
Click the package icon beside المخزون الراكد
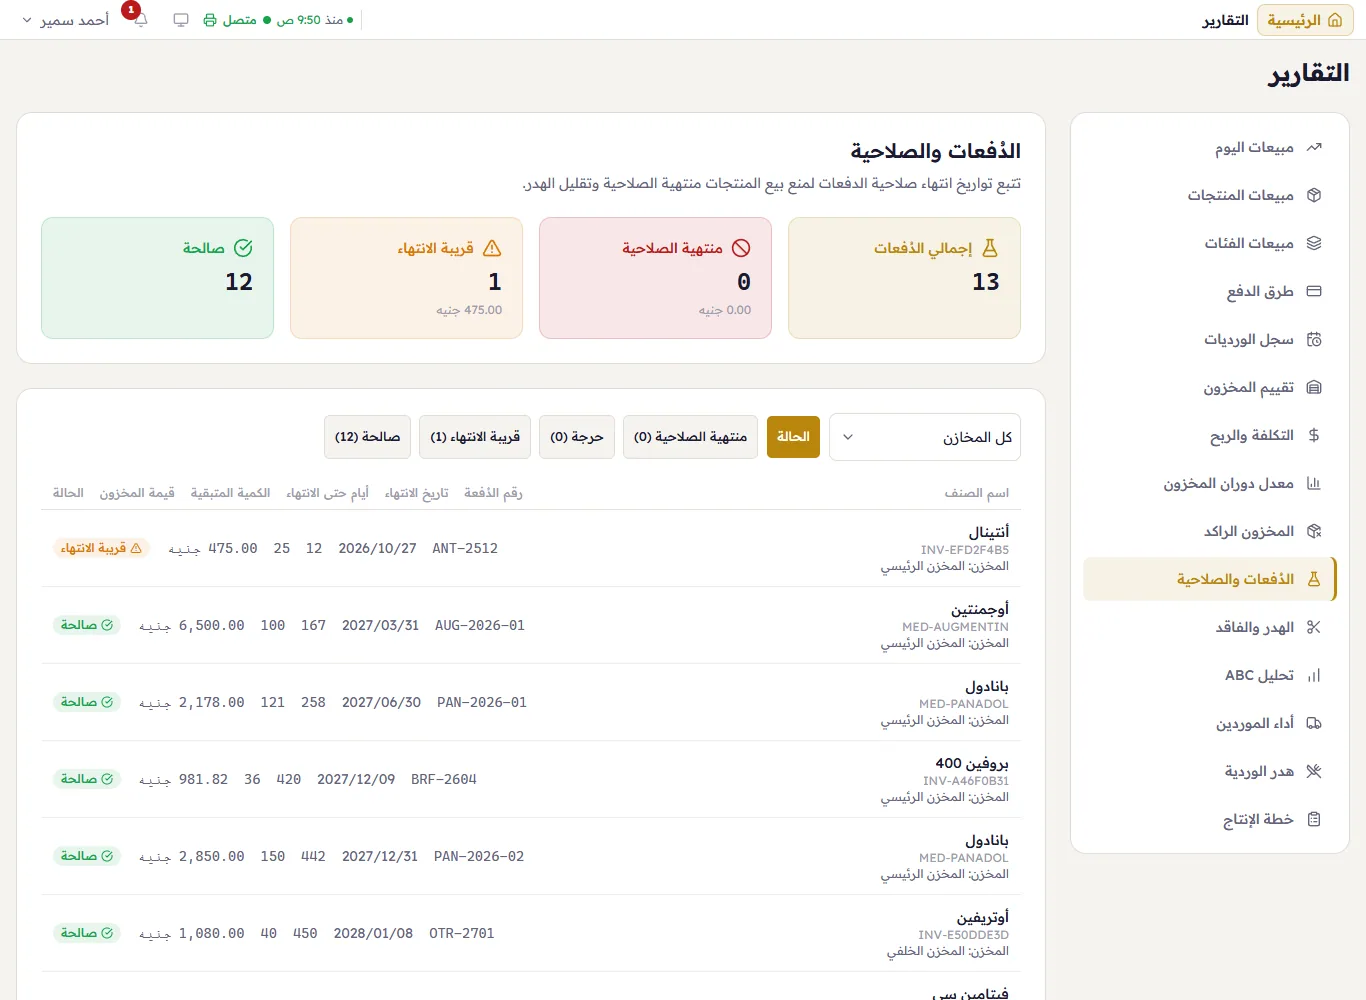pyautogui.click(x=1314, y=531)
